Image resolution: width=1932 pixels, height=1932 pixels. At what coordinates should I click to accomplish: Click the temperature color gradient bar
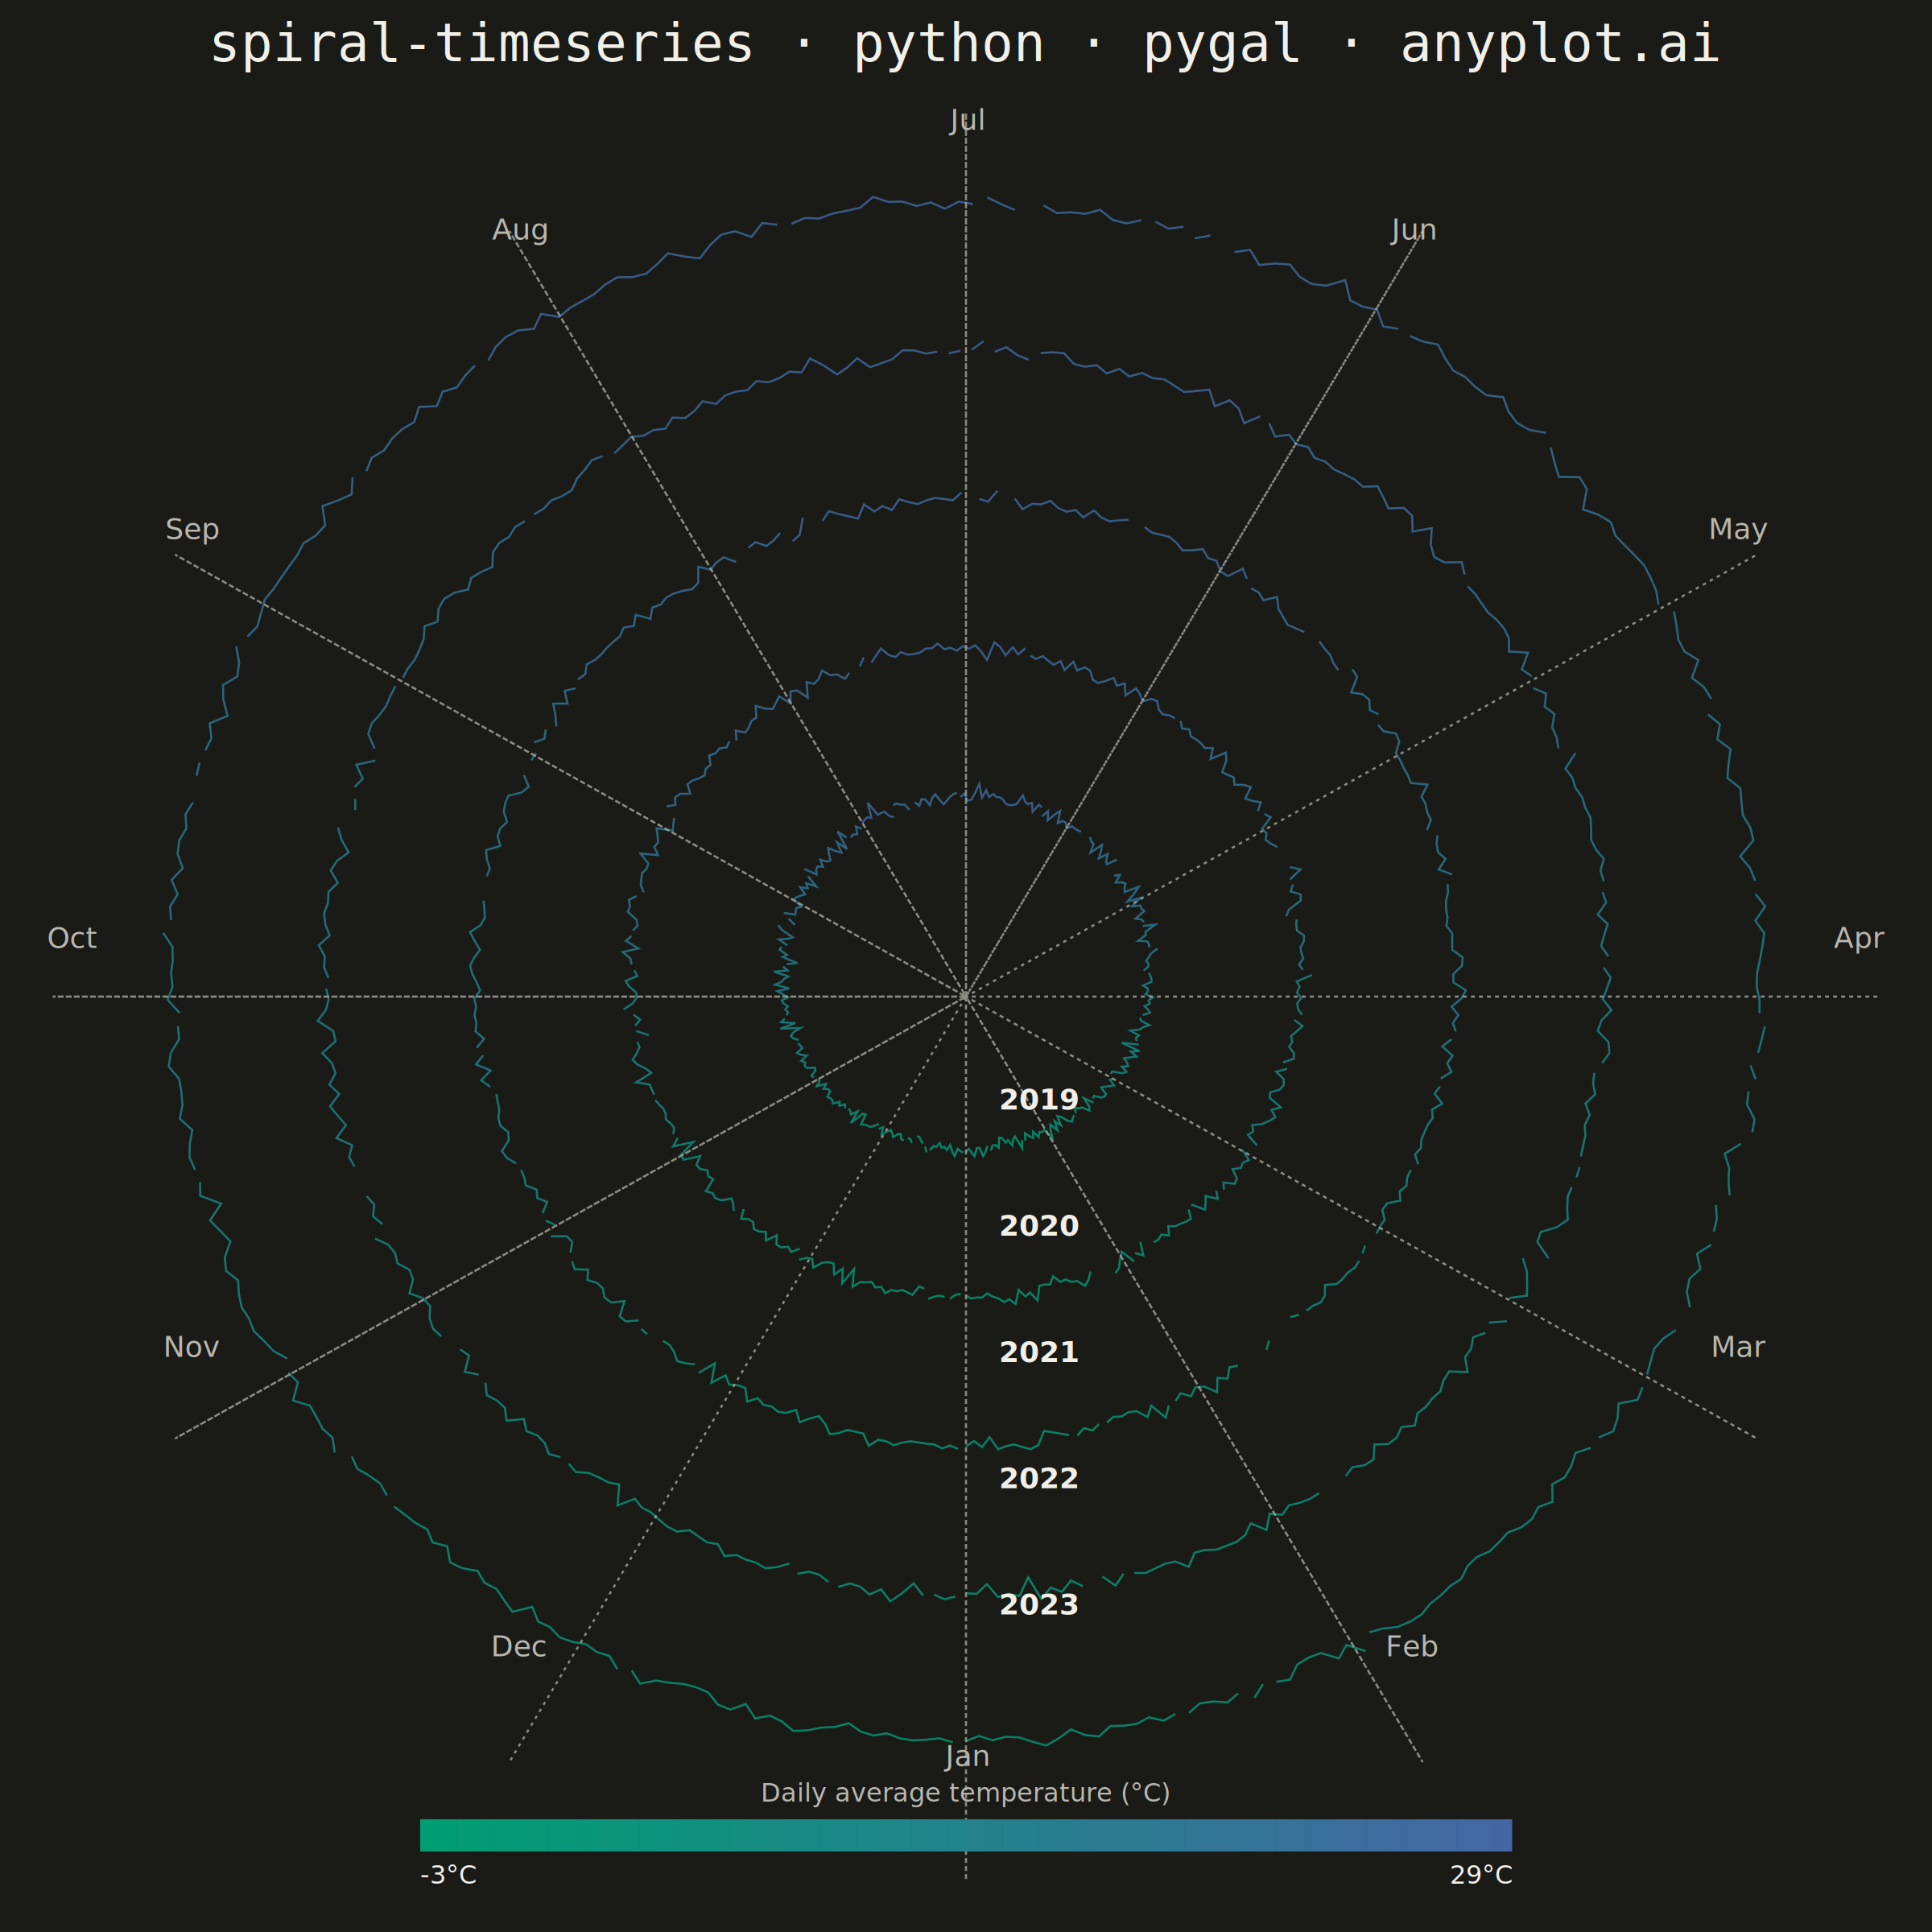(x=966, y=1835)
